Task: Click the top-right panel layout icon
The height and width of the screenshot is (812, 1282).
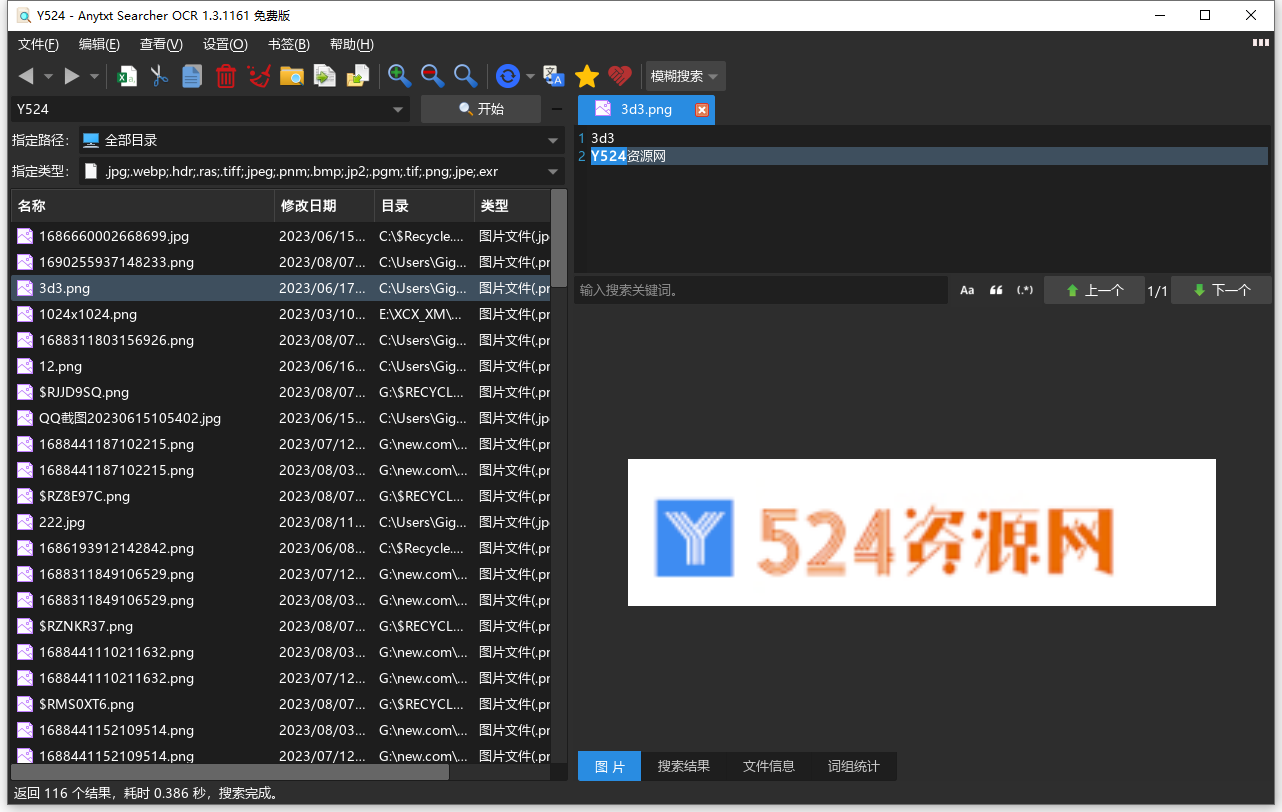Action: [1261, 43]
